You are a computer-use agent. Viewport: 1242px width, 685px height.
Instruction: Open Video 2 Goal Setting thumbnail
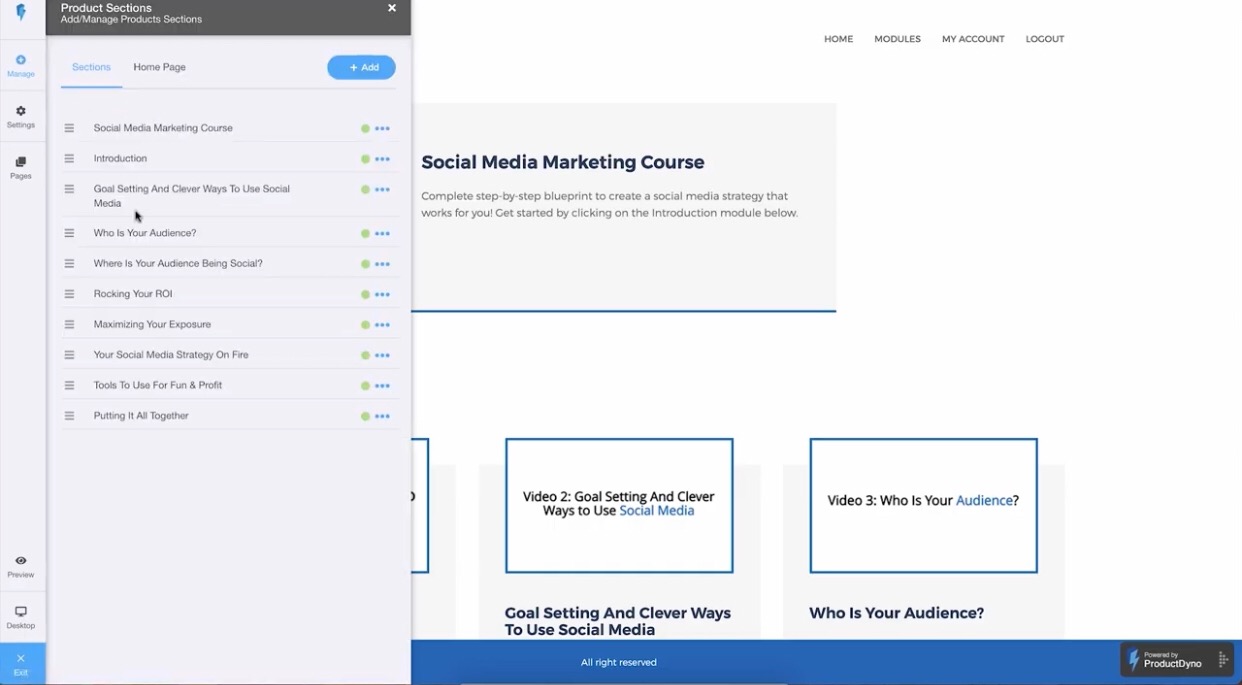tap(619, 505)
